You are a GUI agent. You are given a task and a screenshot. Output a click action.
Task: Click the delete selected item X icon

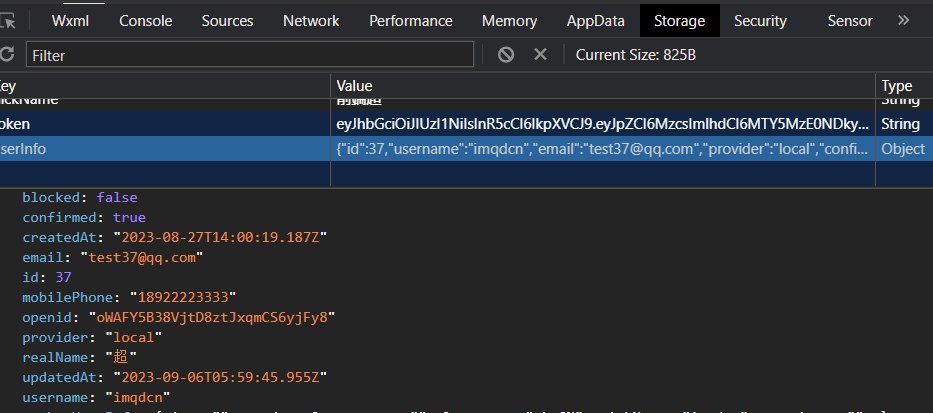coord(540,54)
